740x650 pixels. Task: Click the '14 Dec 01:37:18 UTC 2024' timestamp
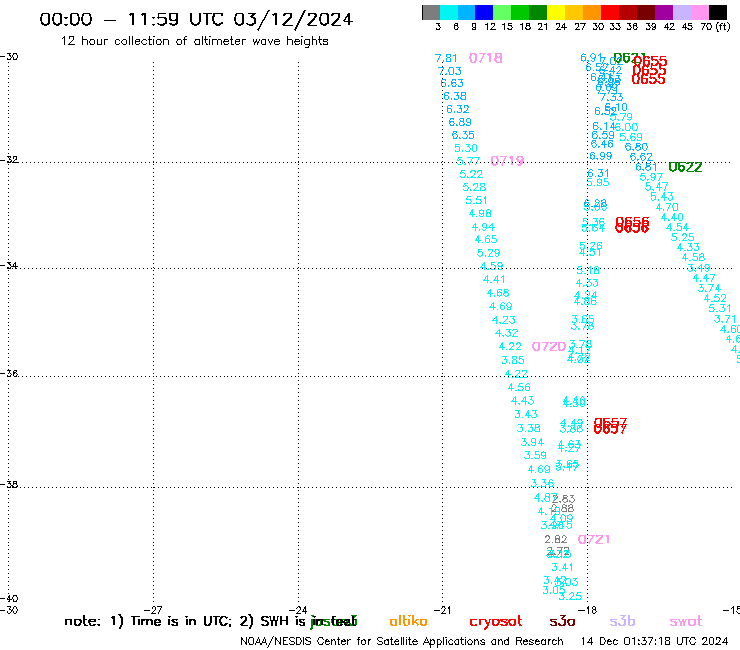(654, 642)
